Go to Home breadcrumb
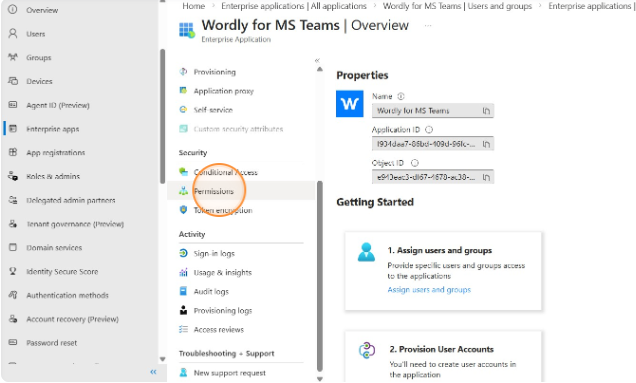The width and height of the screenshot is (636, 383). pyautogui.click(x=193, y=6)
